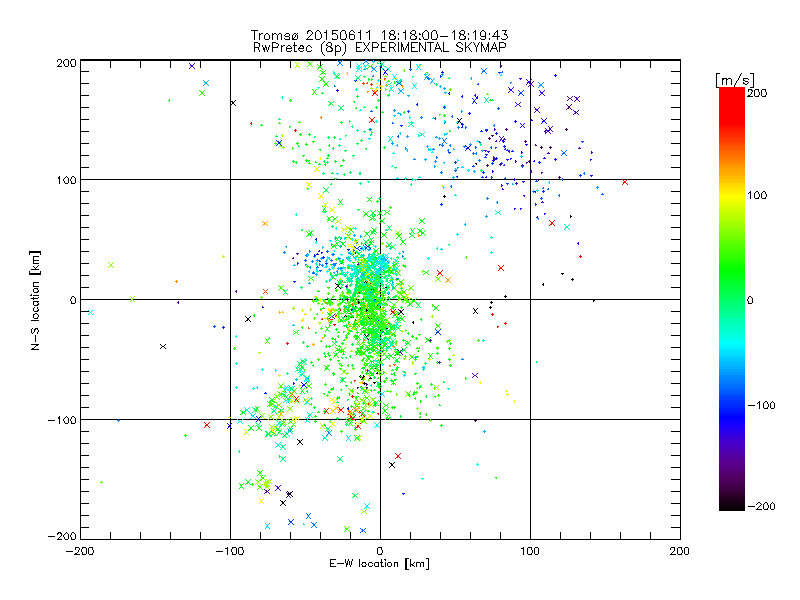Click the velocity colorbar scale

click(732, 299)
